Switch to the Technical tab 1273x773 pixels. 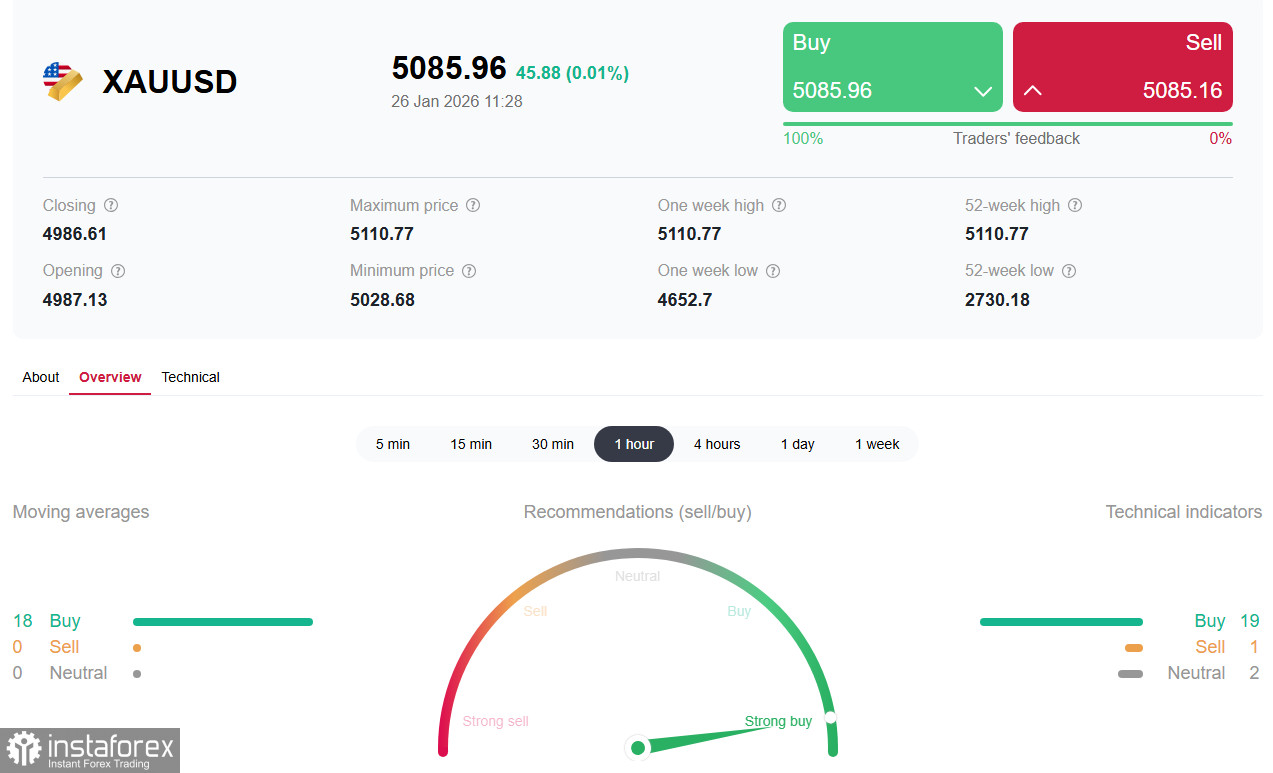pos(190,377)
